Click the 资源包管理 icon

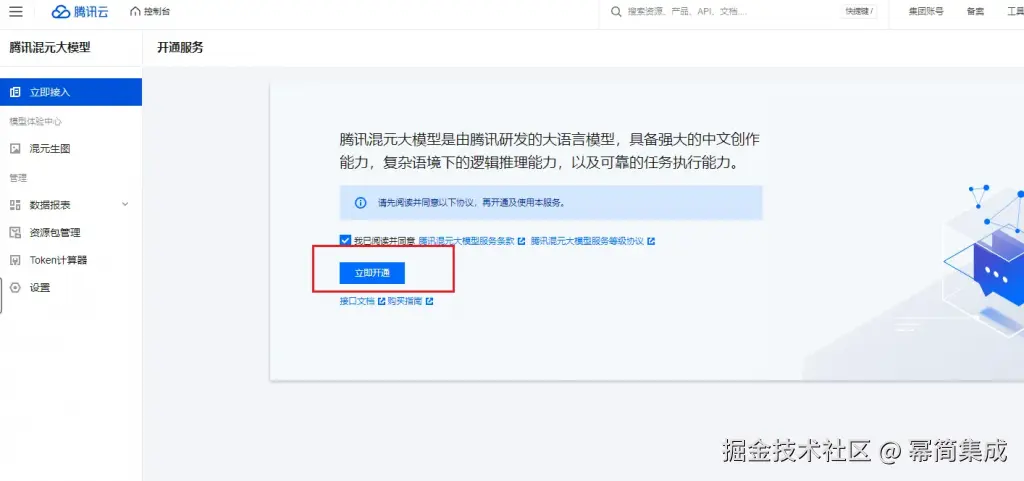pos(15,232)
